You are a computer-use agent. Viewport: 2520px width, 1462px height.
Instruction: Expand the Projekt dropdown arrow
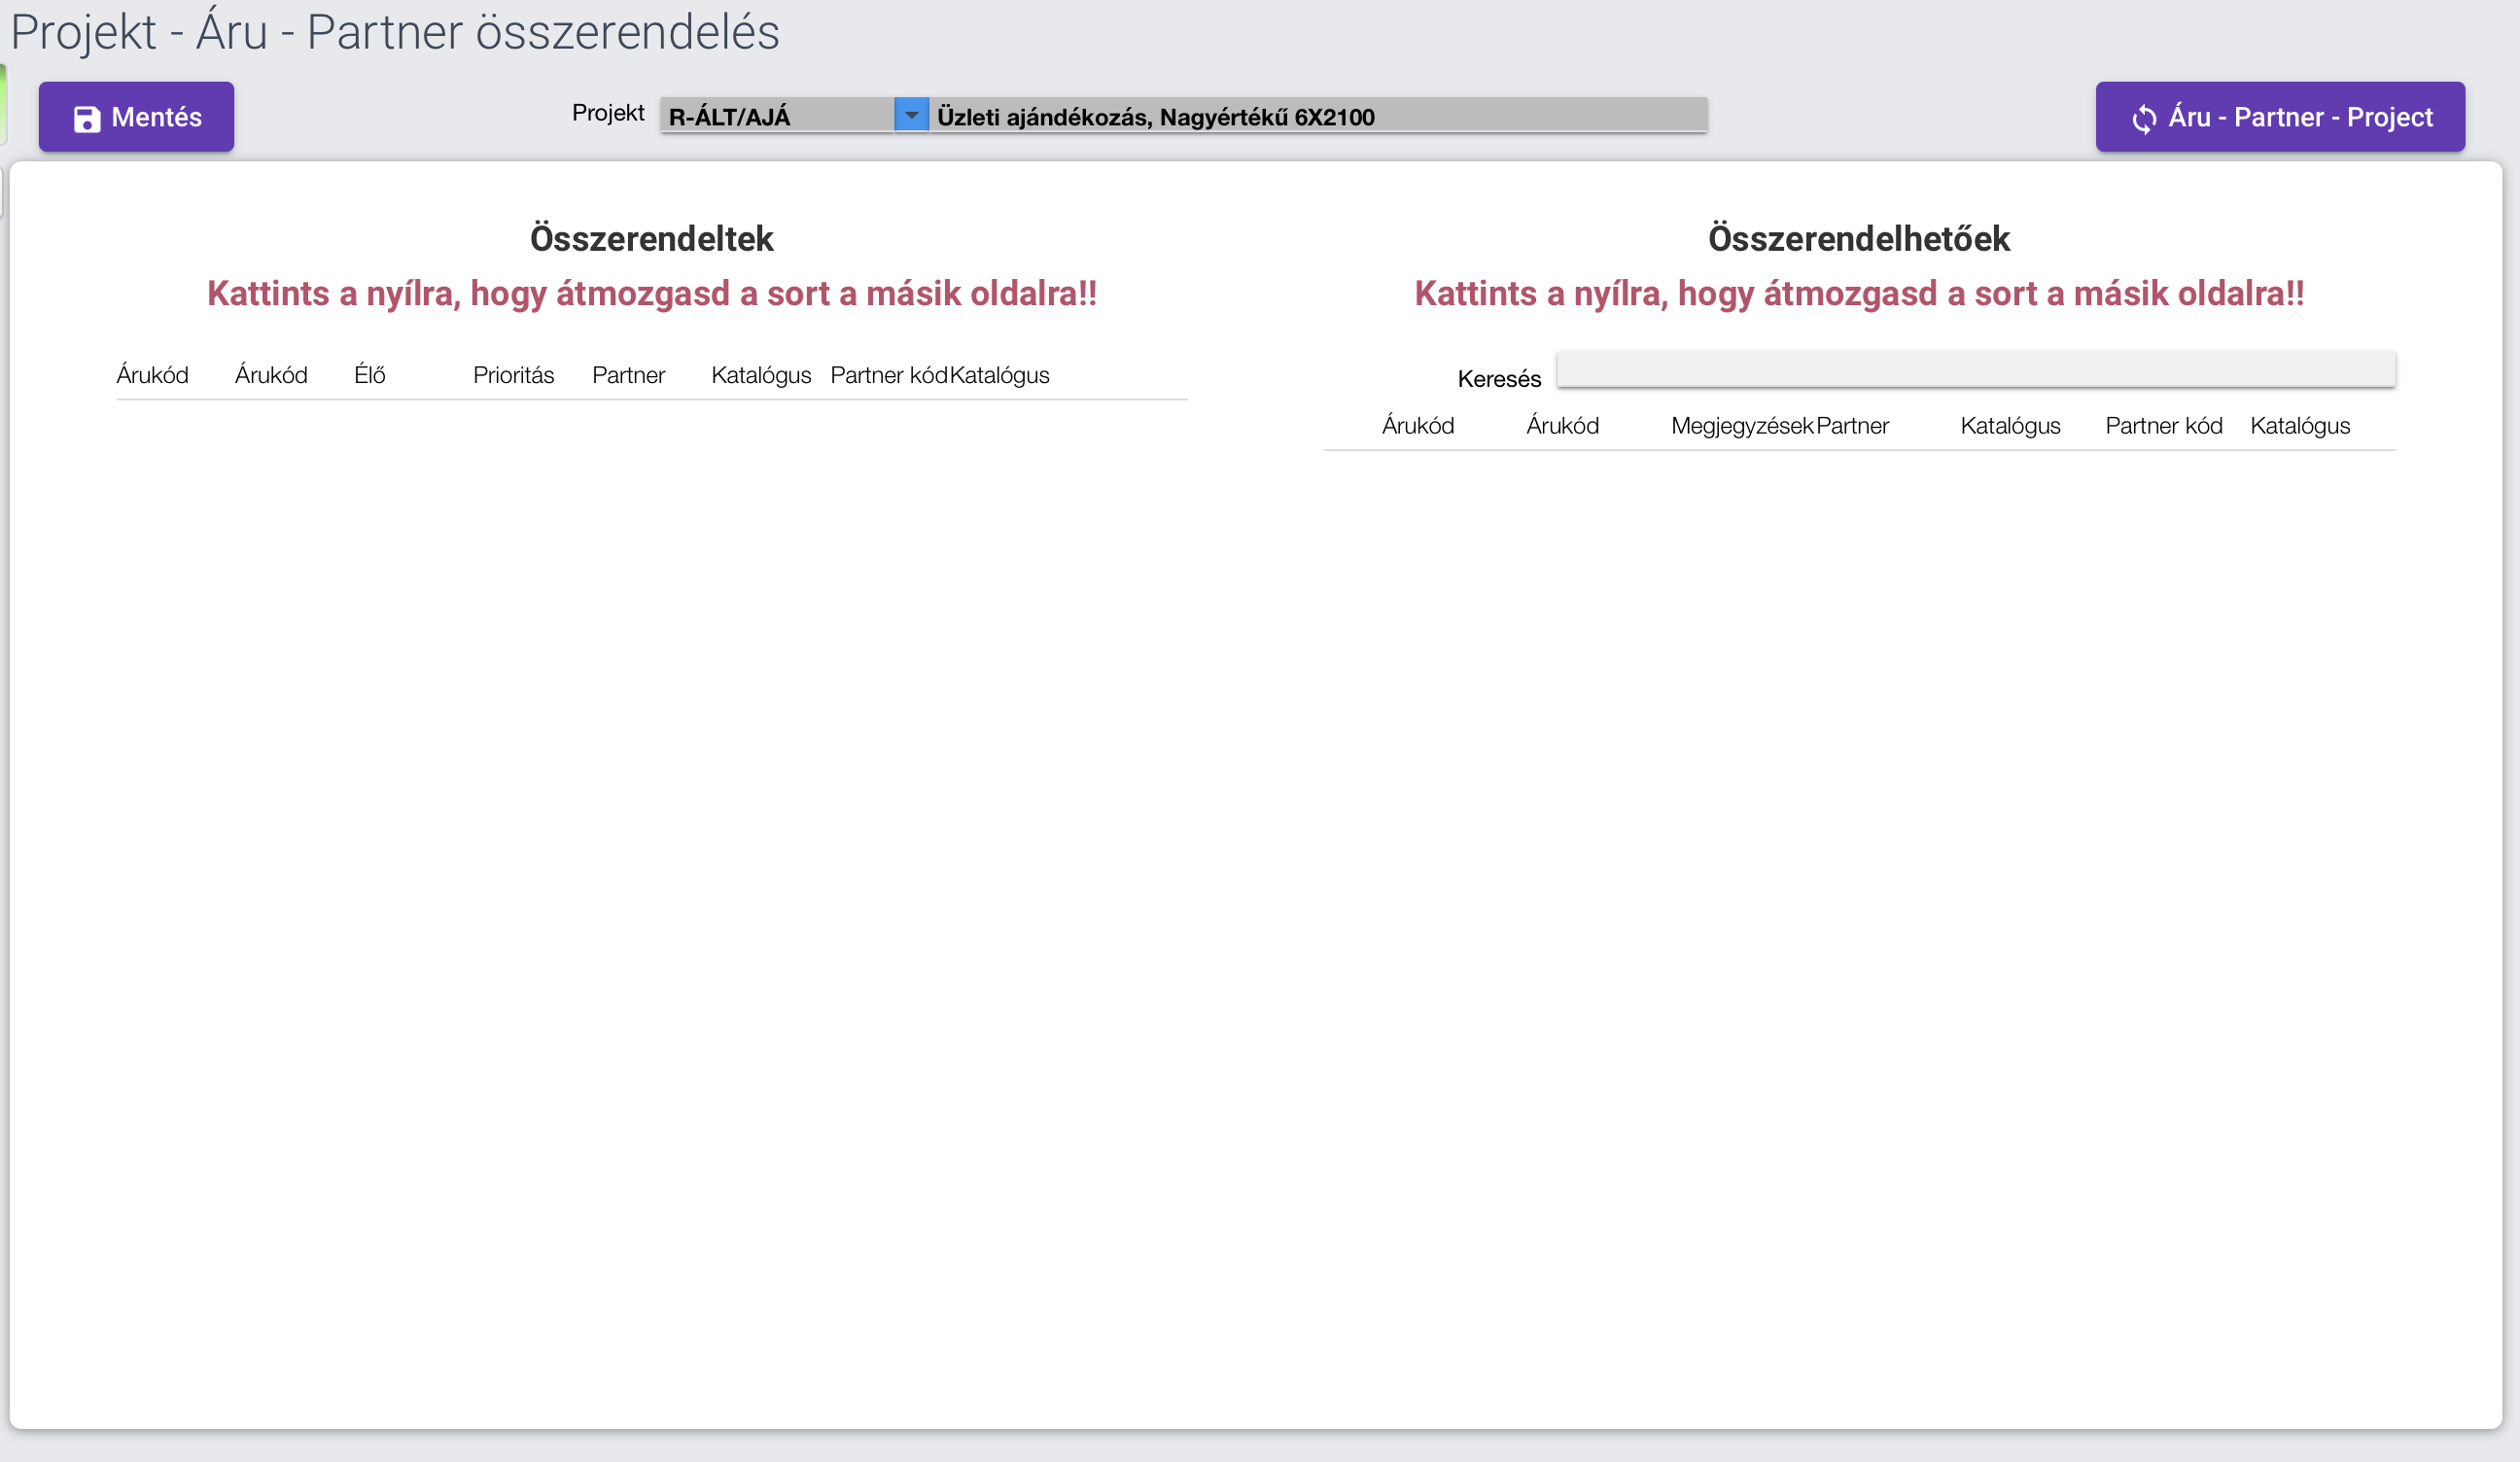[911, 115]
